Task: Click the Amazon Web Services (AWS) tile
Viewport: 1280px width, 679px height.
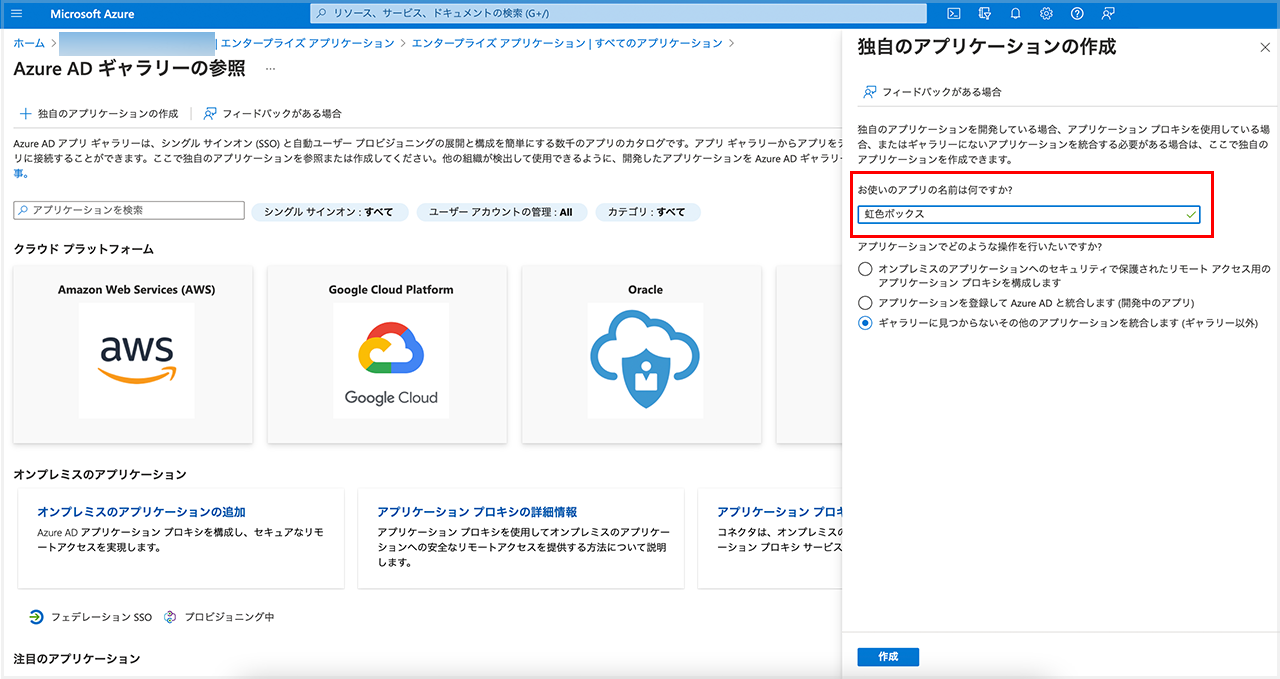Action: (136, 355)
